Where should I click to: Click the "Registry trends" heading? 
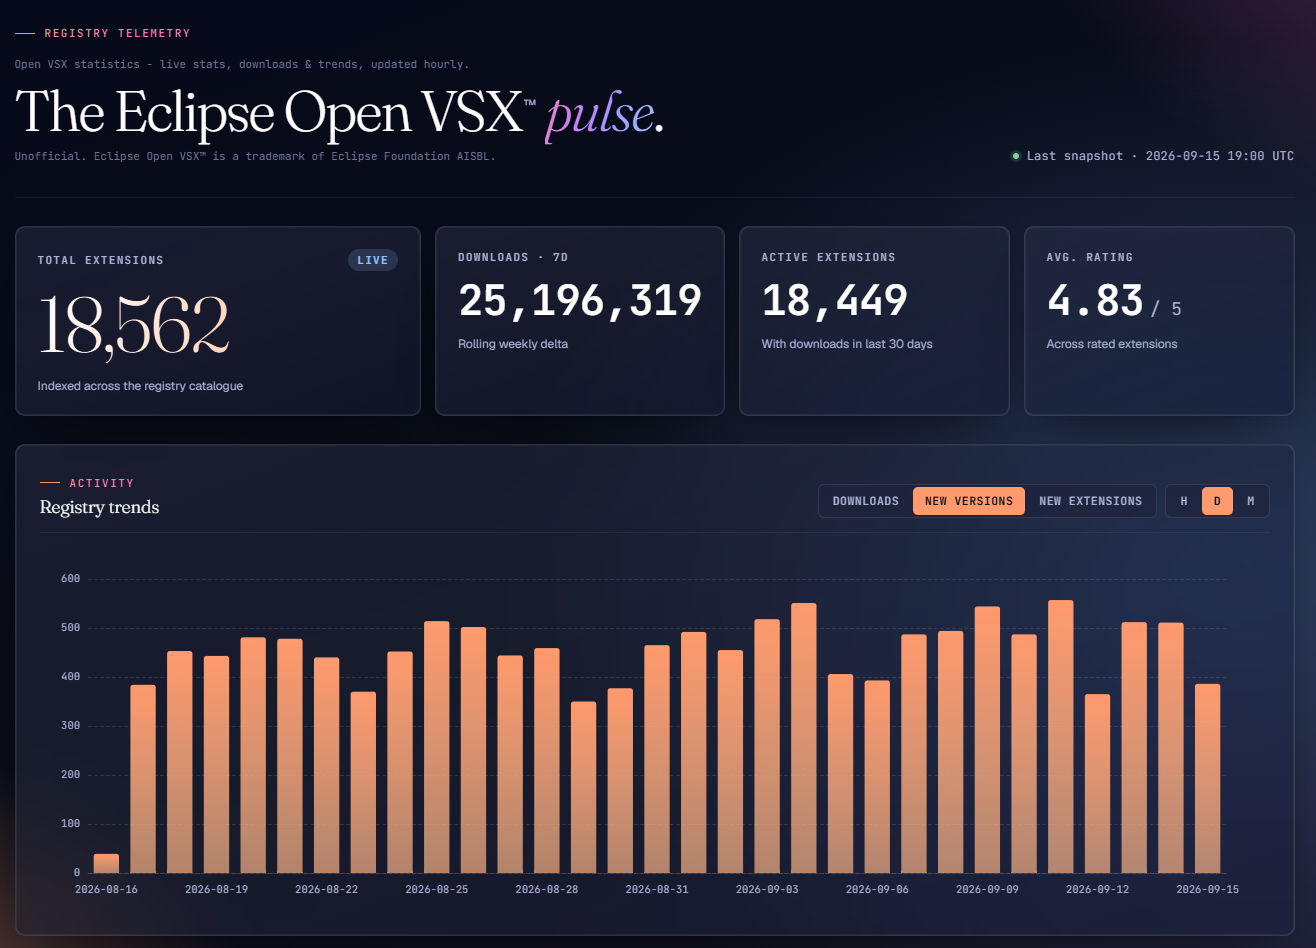coord(99,507)
